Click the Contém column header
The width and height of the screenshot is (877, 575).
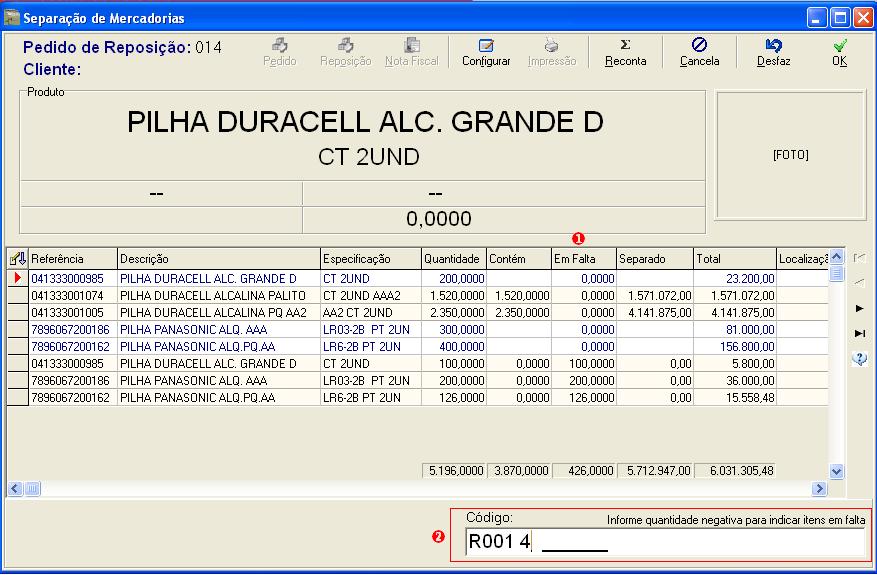coord(519,258)
